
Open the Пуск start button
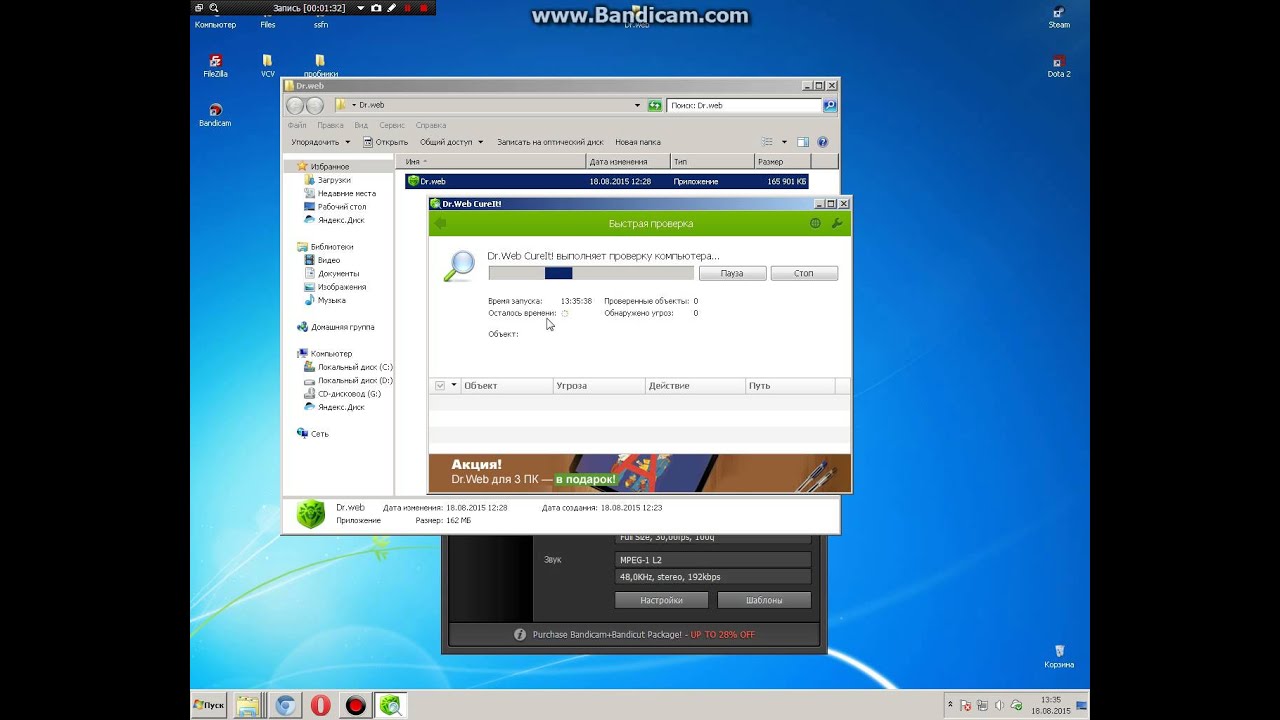(209, 705)
